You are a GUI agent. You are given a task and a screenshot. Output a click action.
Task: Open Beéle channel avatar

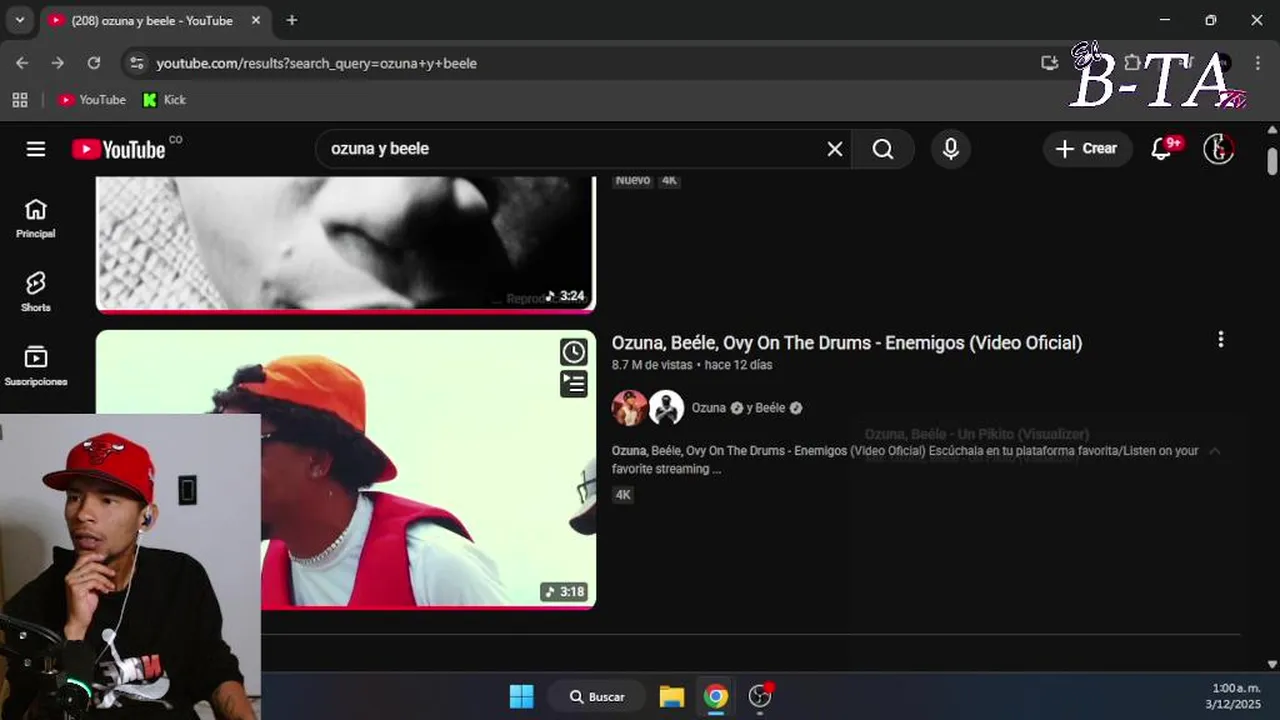pos(666,408)
